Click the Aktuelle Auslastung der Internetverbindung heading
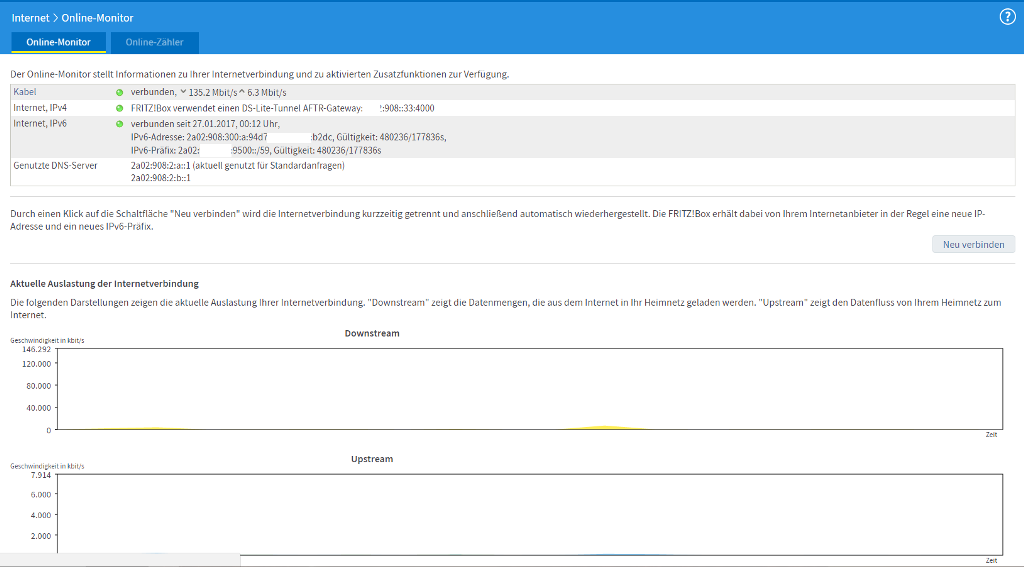This screenshot has height=567, width=1024. point(104,284)
